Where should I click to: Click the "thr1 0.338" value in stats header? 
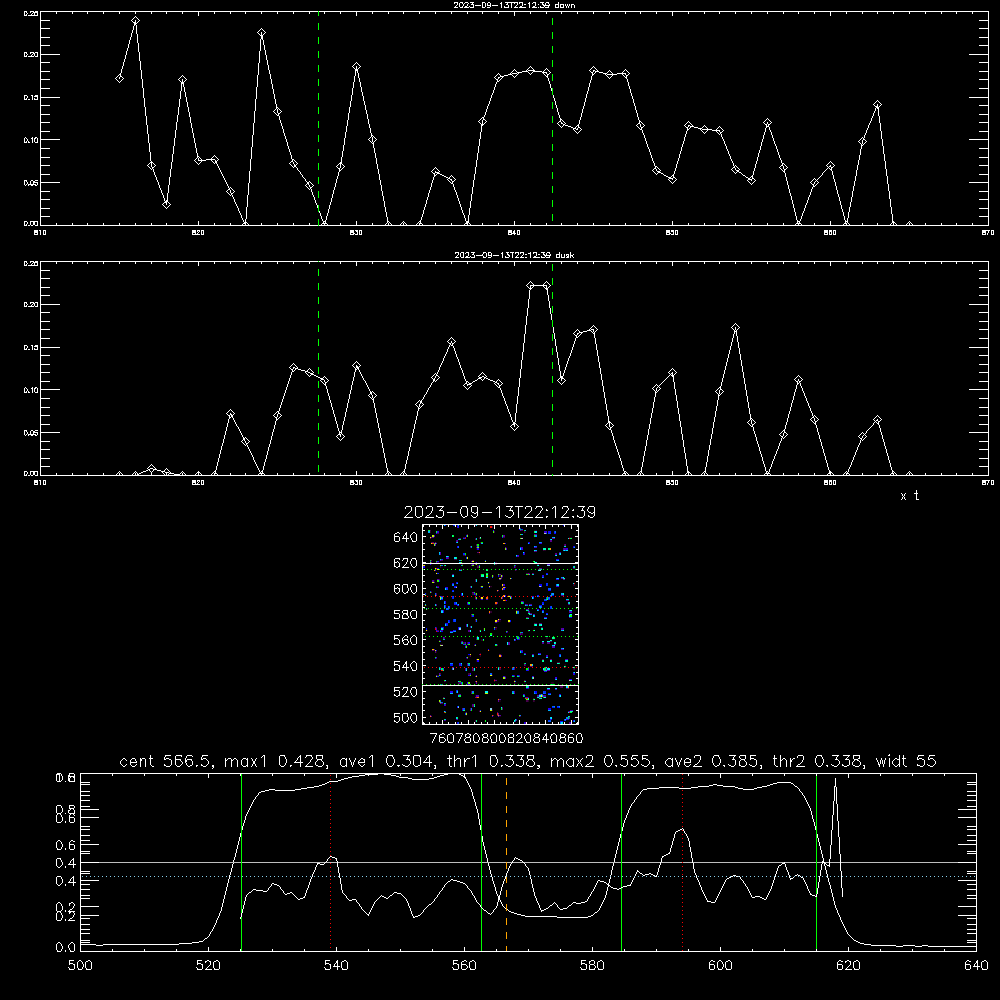[496, 761]
